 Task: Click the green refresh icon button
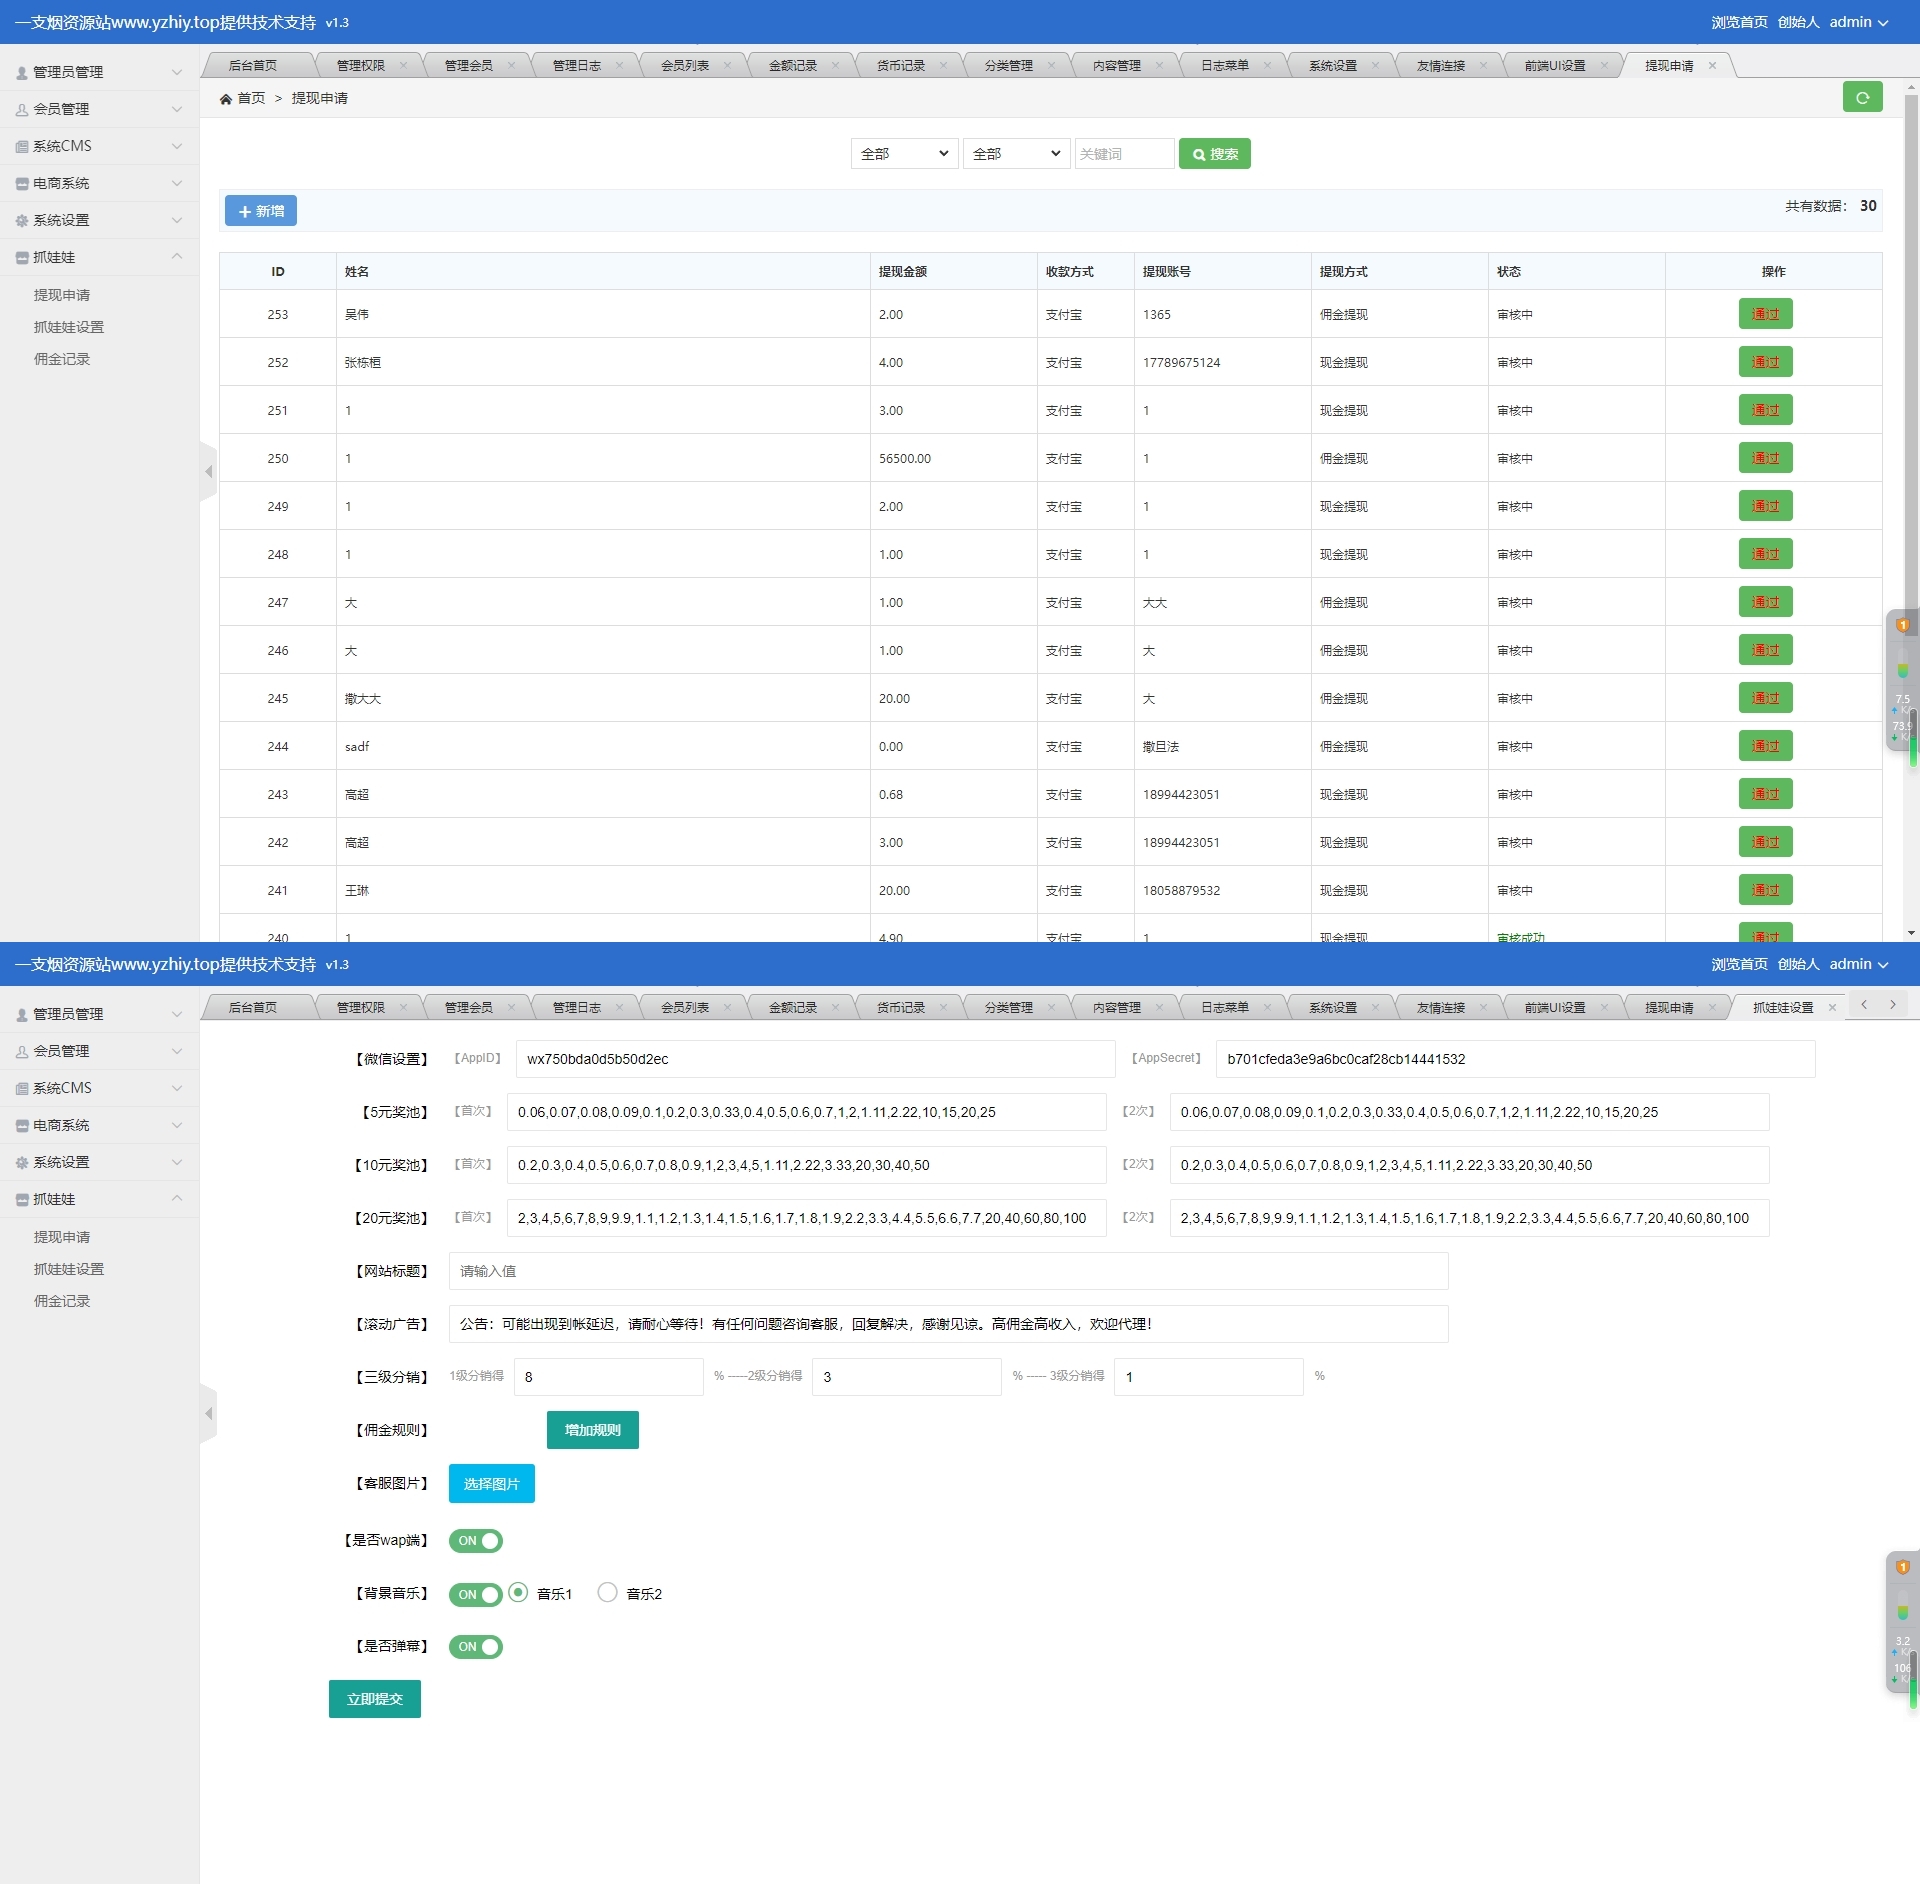1862,97
